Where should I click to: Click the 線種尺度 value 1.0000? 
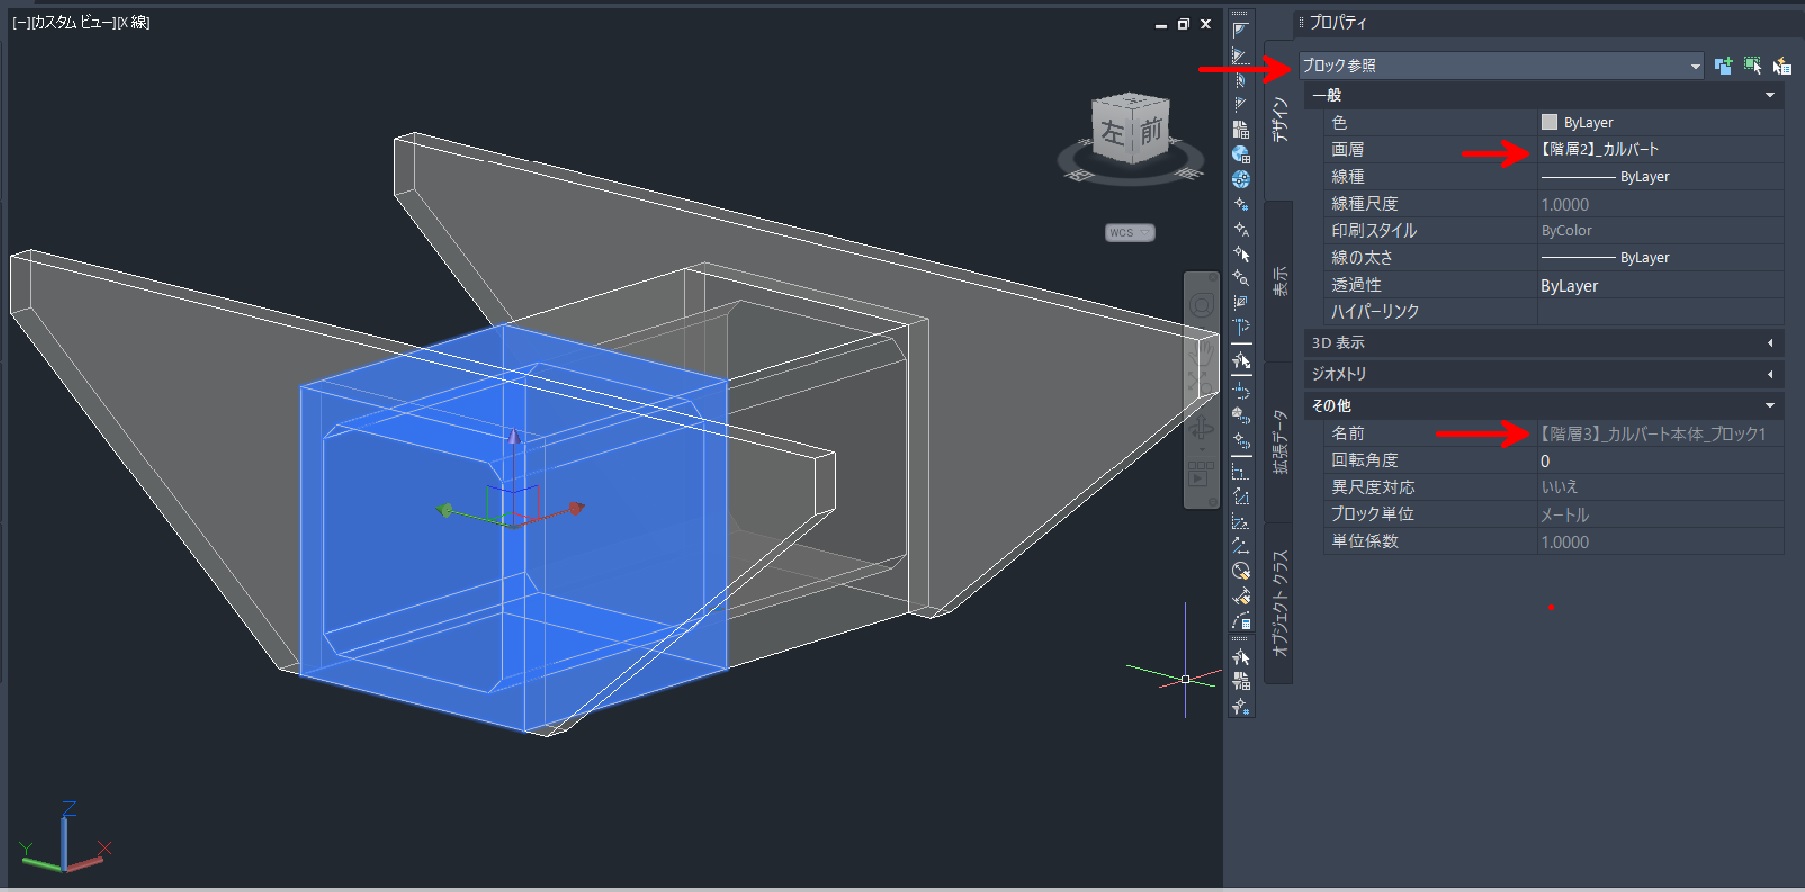tap(1660, 204)
